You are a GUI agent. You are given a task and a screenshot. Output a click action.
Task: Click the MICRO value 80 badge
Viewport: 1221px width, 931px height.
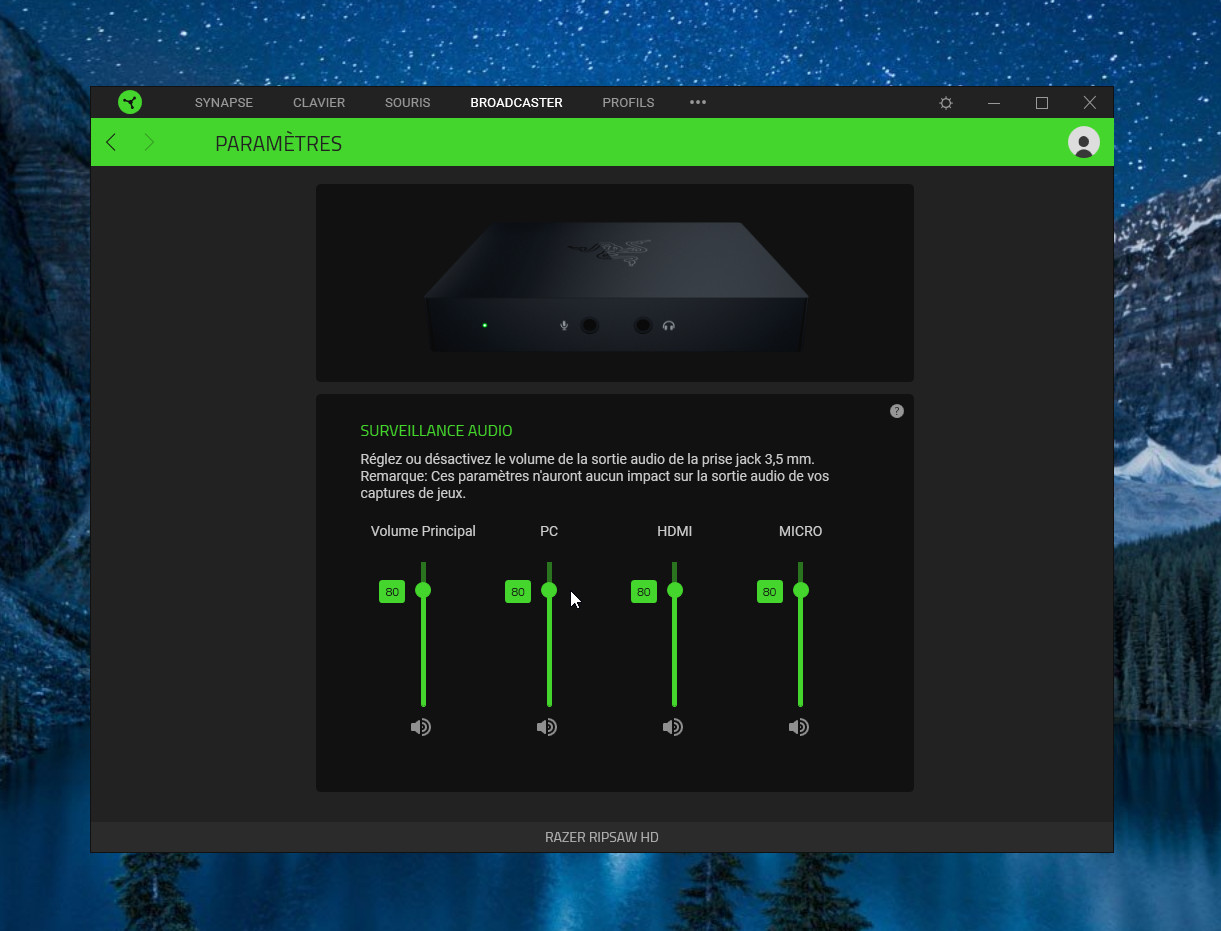[770, 592]
